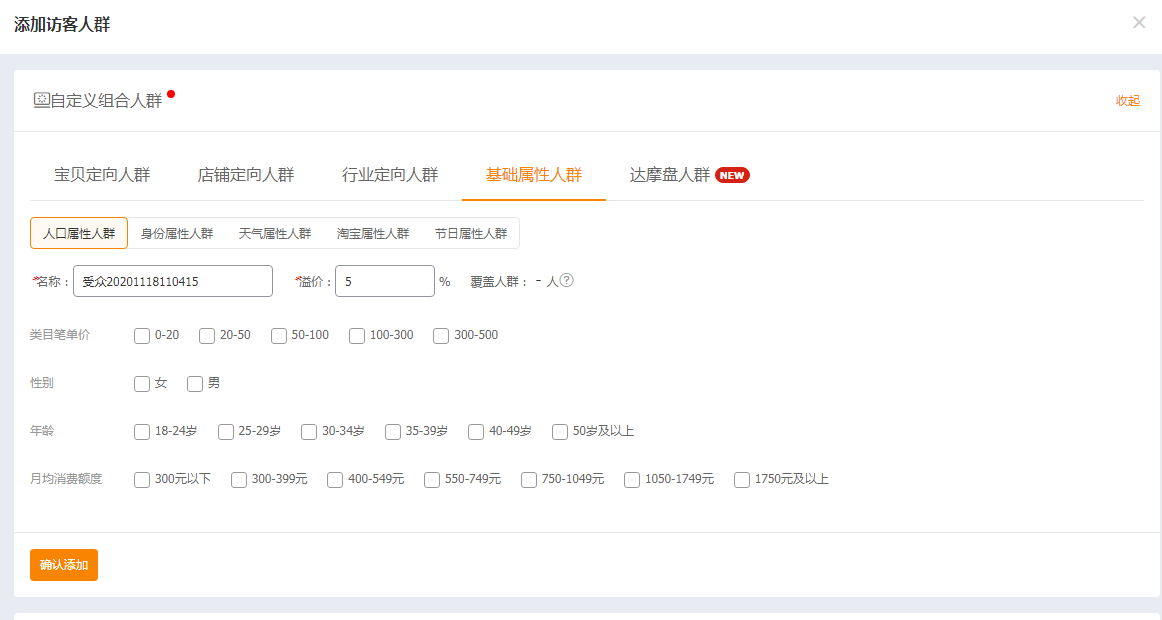
Task: Tick the 女 gender checkbox
Action: click(142, 384)
